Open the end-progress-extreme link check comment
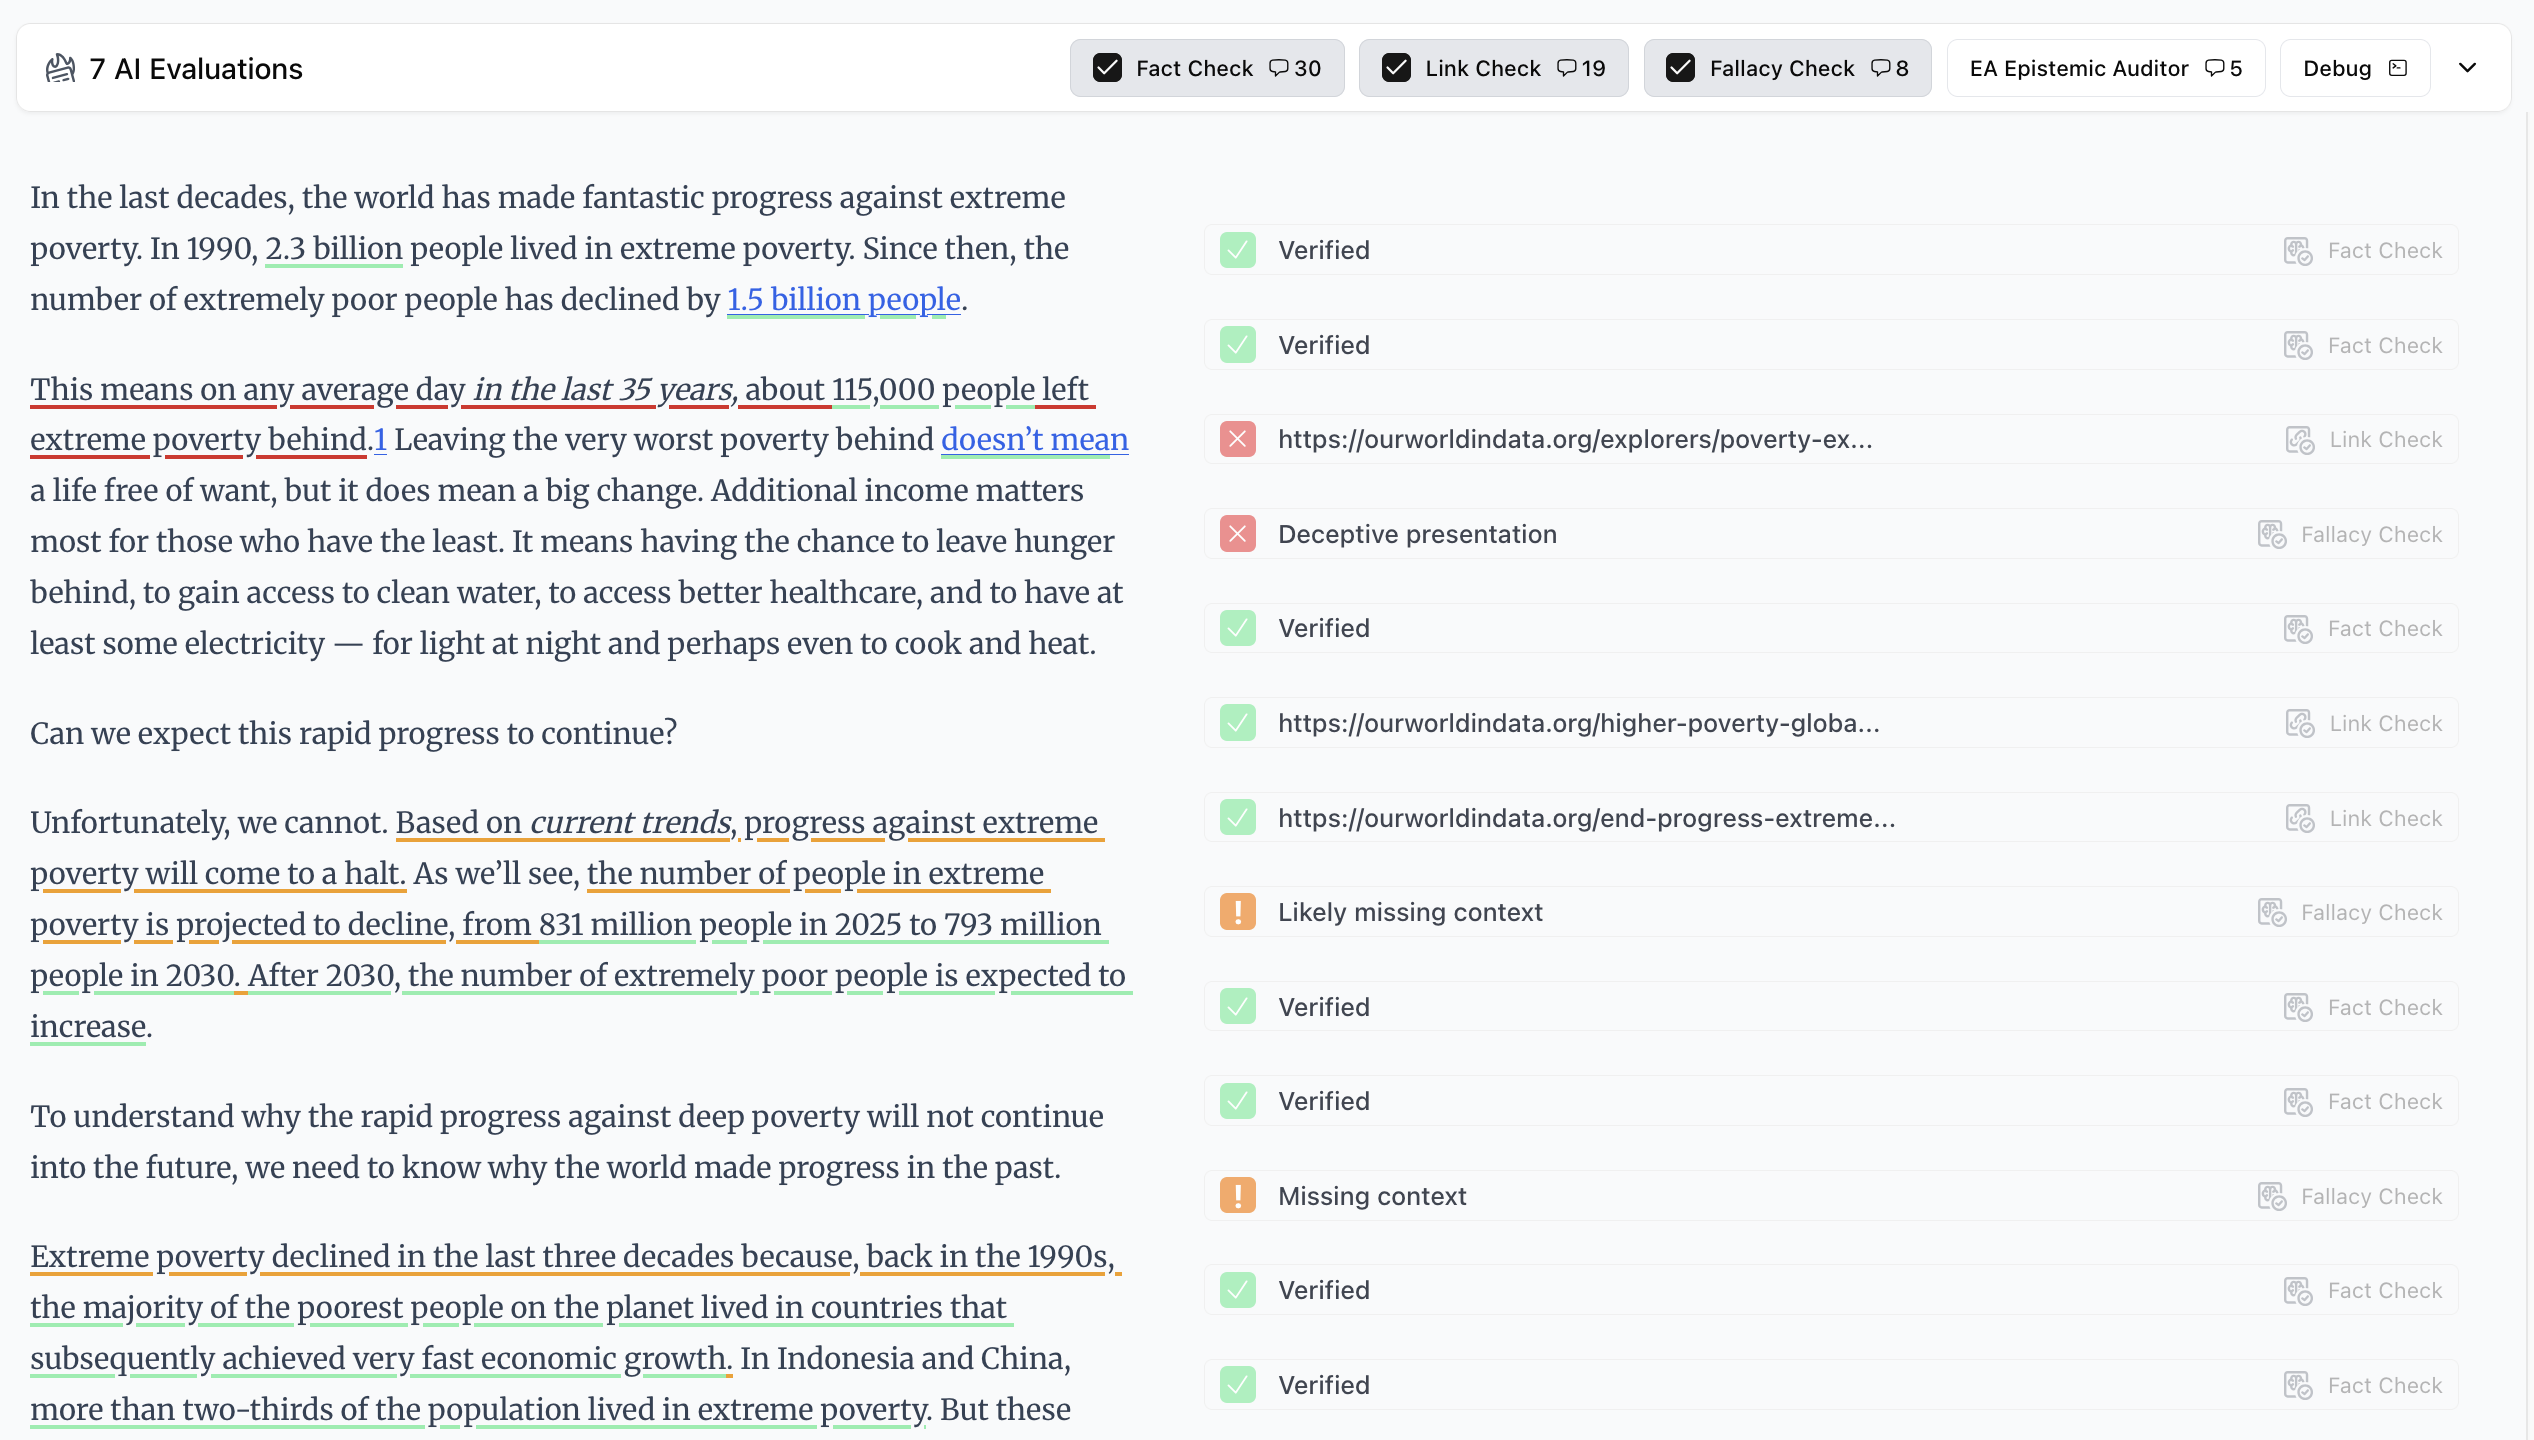This screenshot has width=2534, height=1440. [1585, 818]
